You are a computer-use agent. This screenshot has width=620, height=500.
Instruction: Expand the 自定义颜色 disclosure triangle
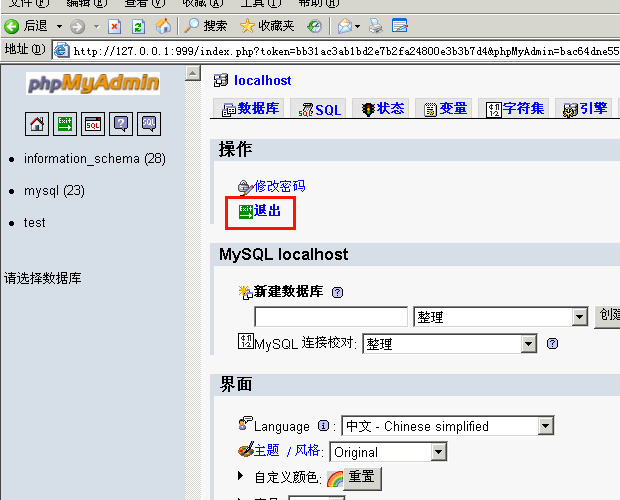[x=241, y=476]
